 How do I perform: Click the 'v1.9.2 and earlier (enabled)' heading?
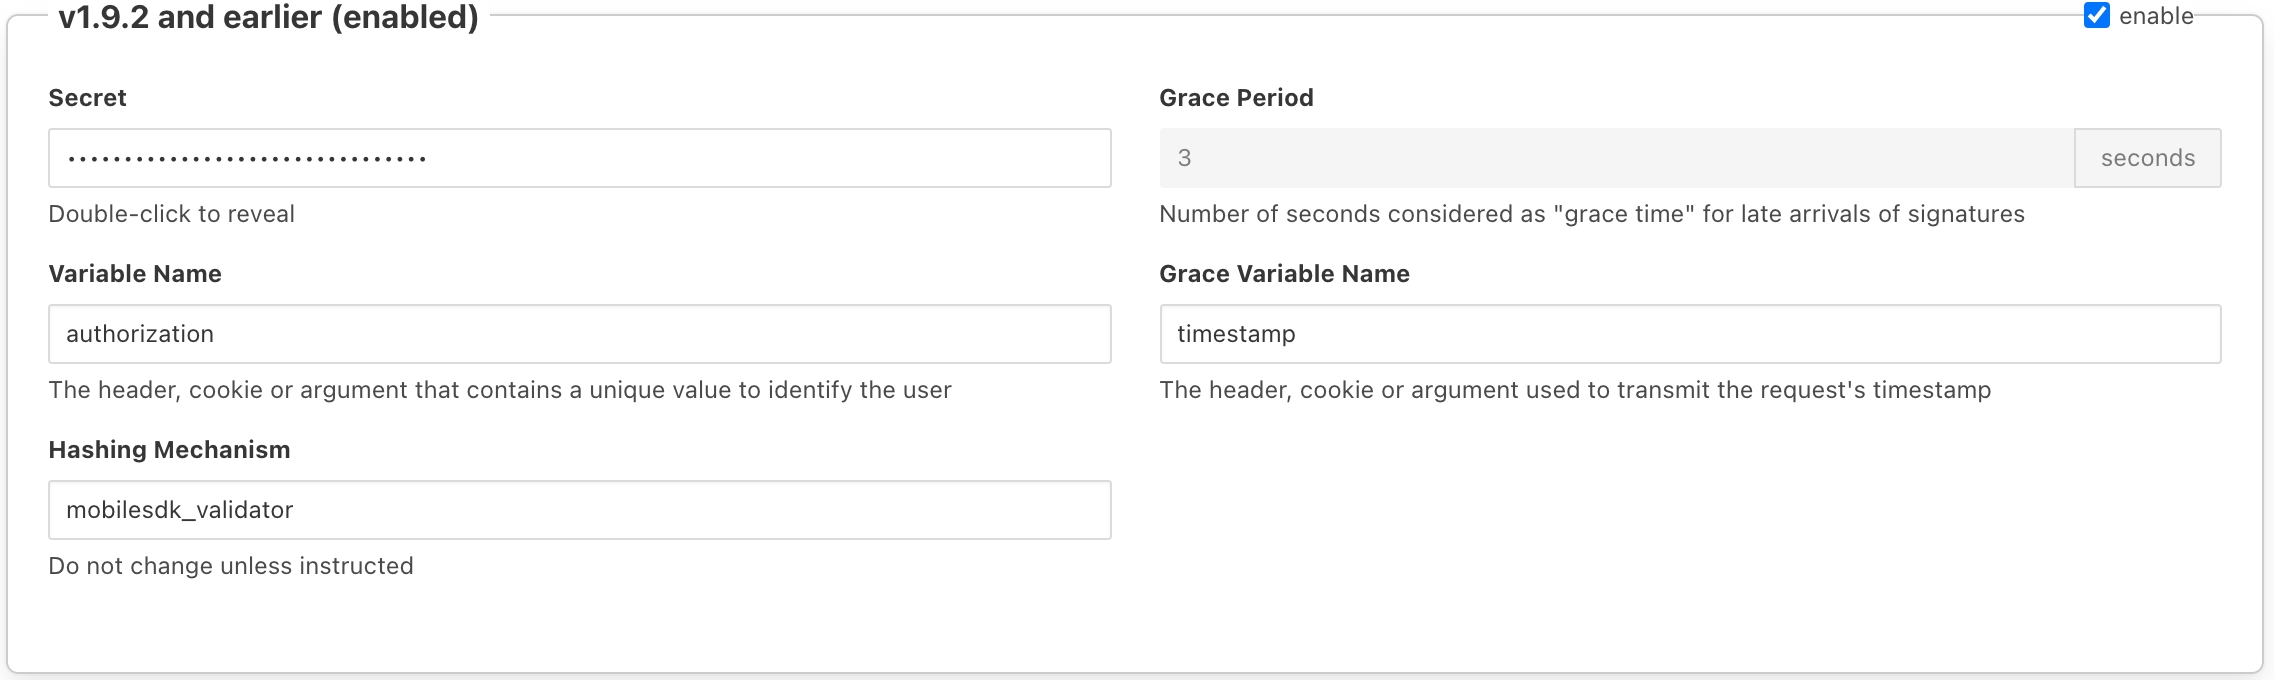point(268,18)
